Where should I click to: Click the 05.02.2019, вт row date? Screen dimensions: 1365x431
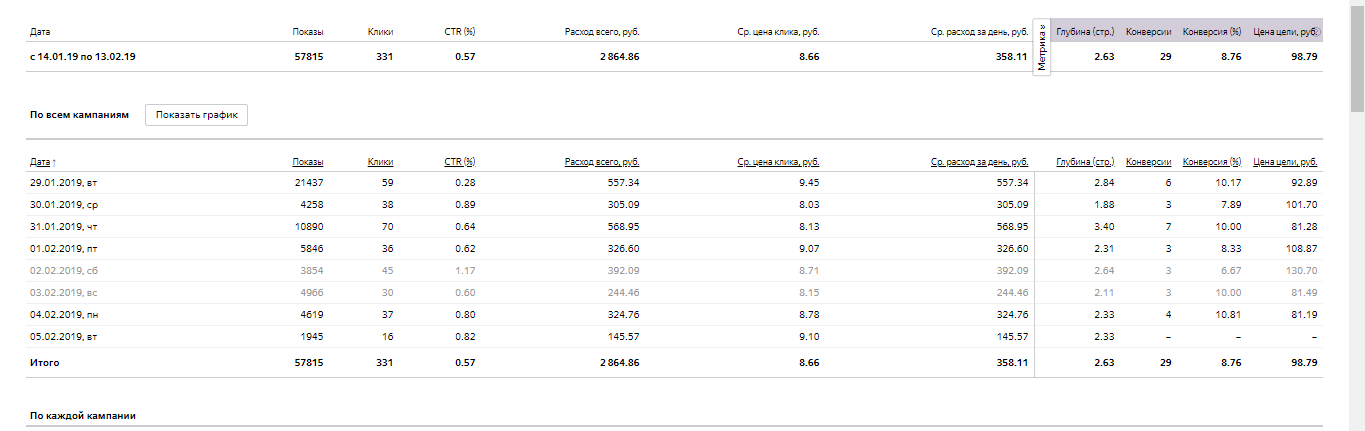point(63,337)
